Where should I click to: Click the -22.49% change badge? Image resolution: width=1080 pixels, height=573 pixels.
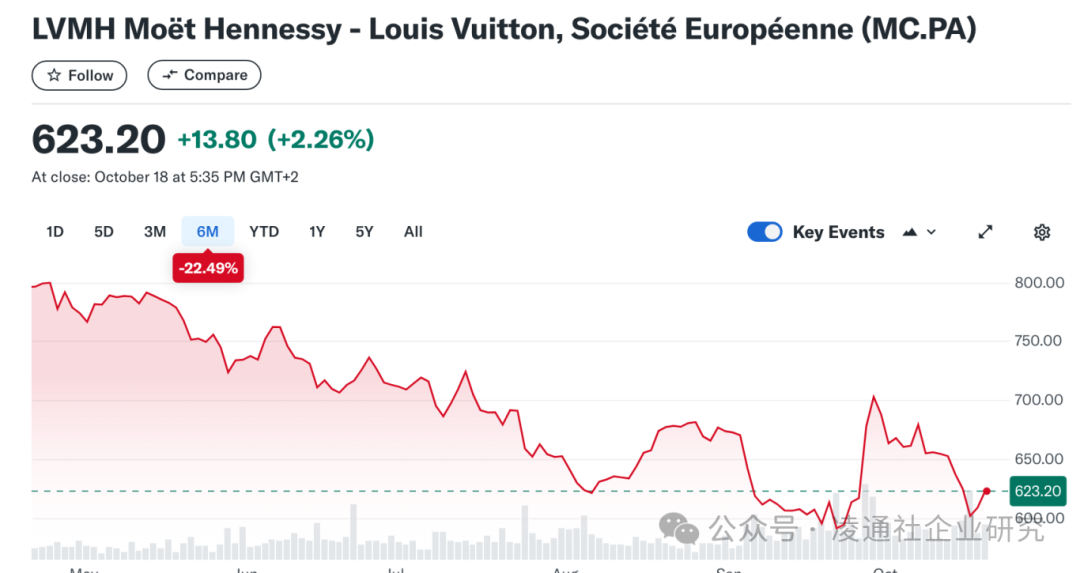click(x=207, y=268)
